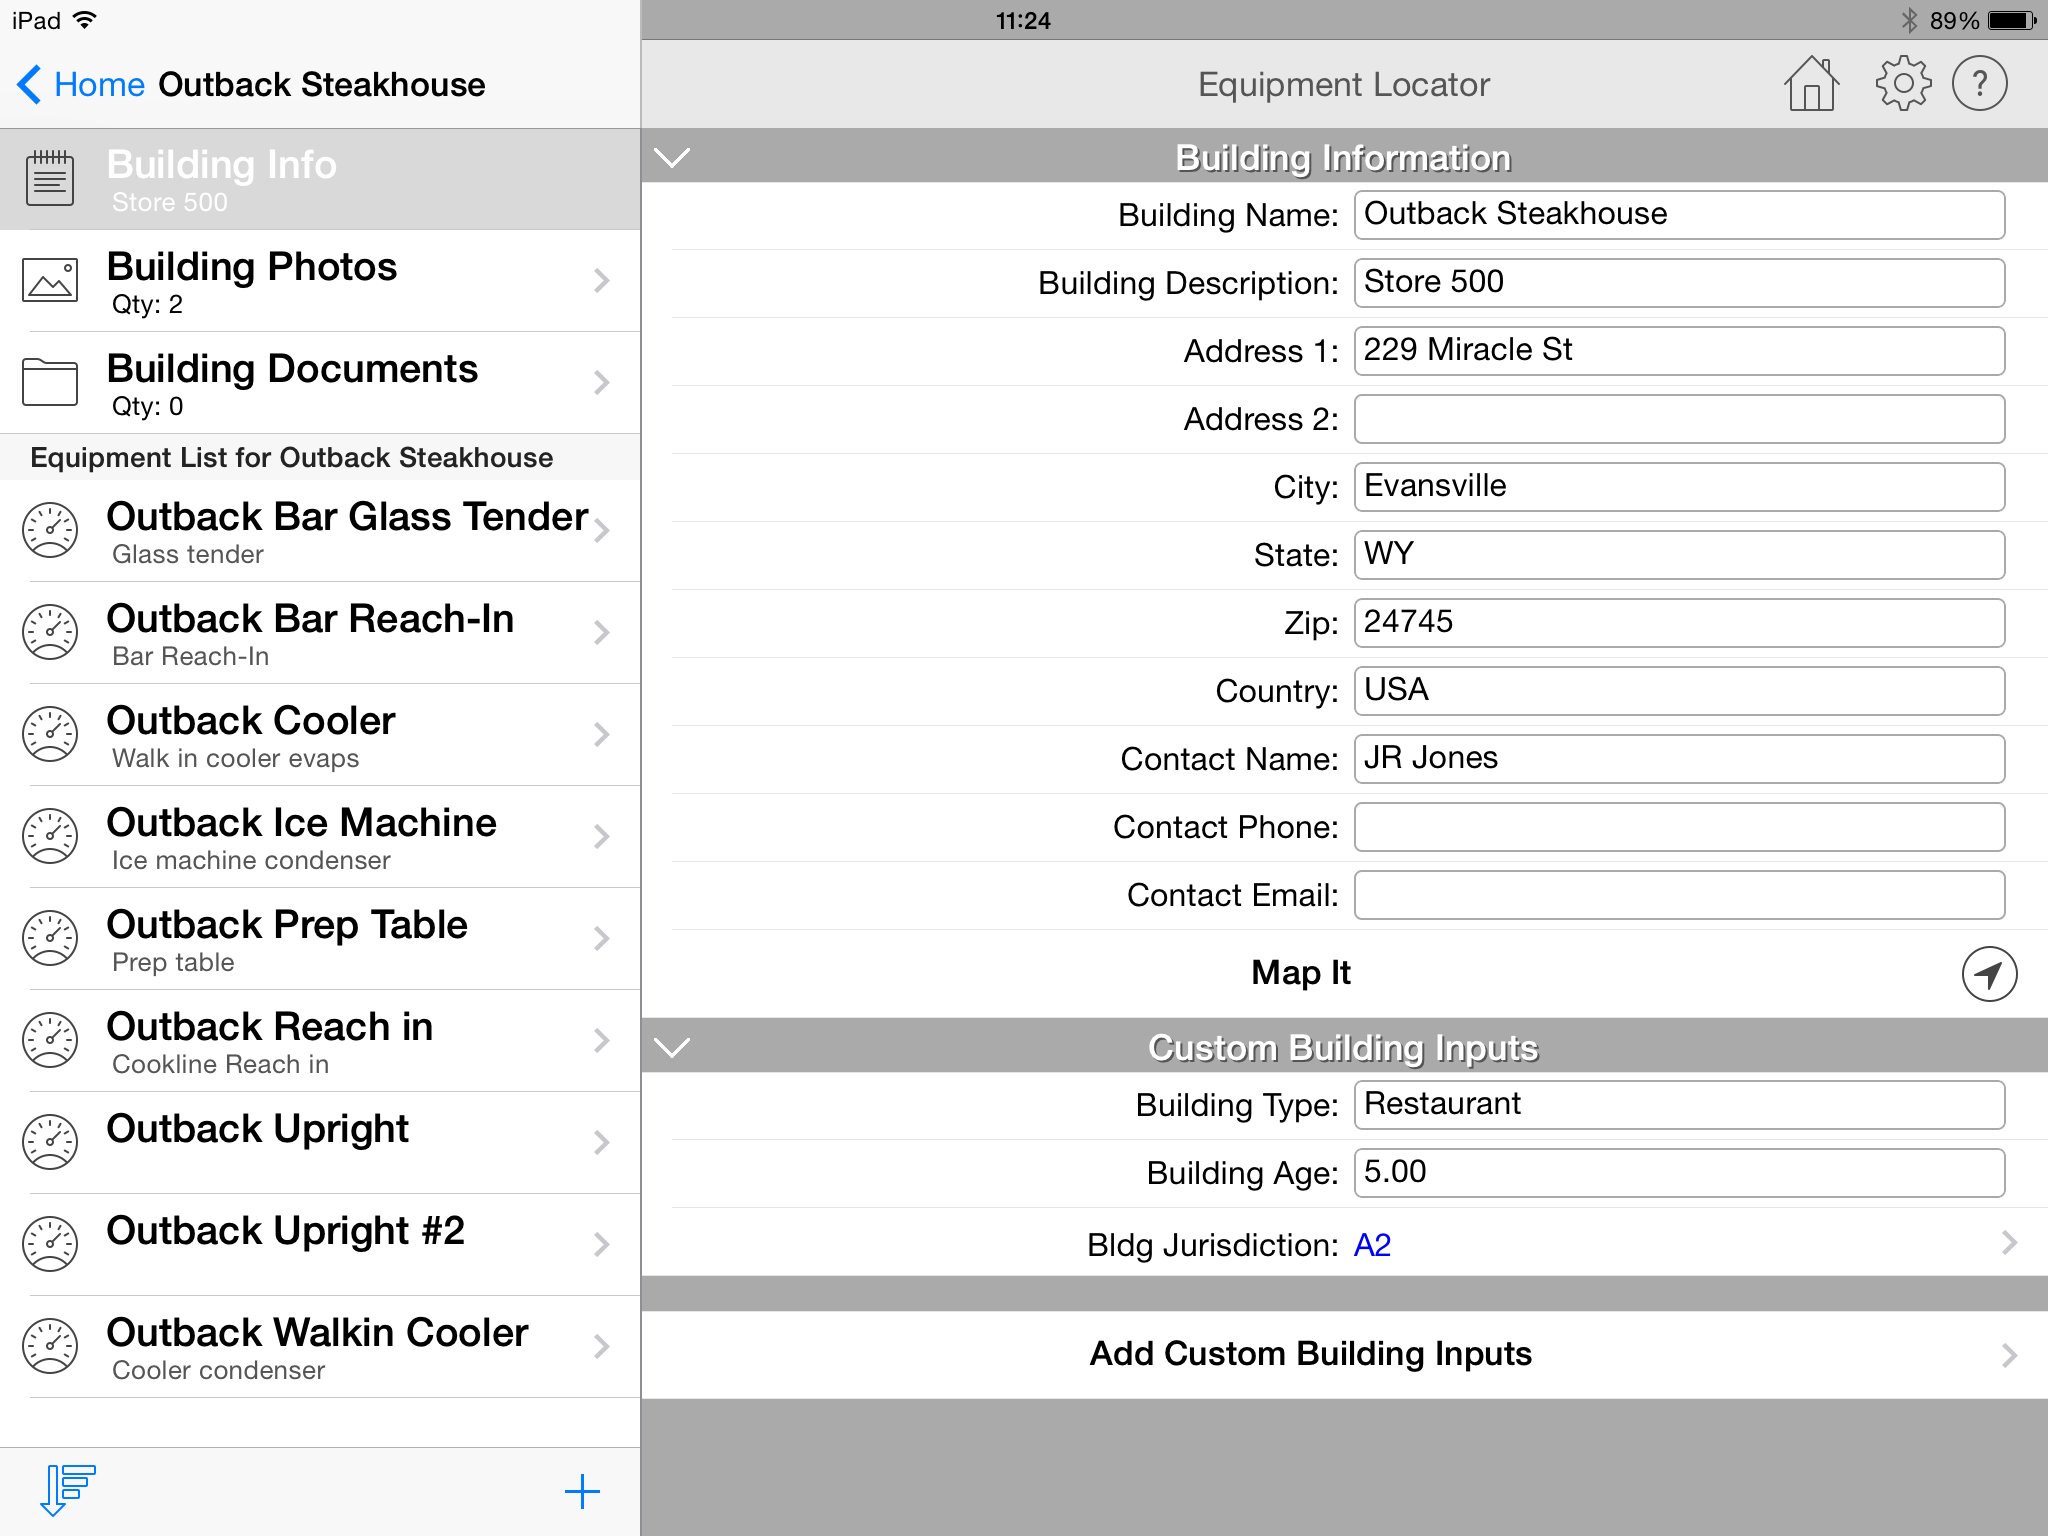Tap the Map It label
The width and height of the screenshot is (2048, 1536).
1301,972
